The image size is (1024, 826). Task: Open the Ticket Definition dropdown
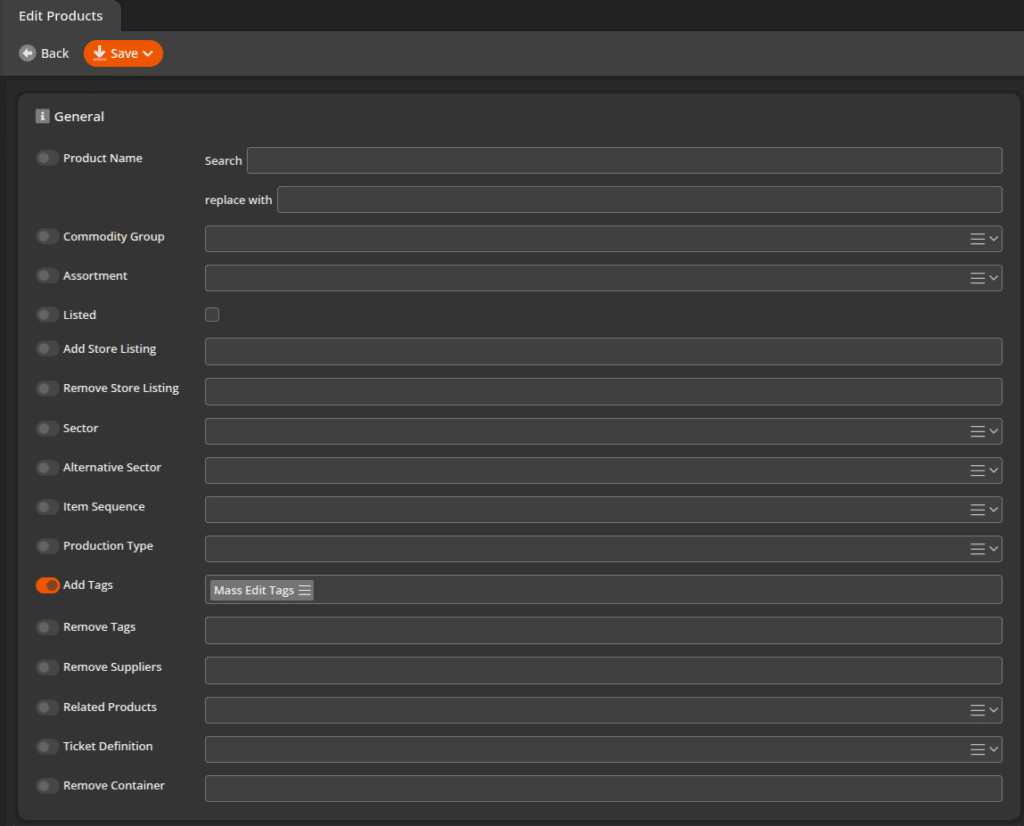(x=993, y=749)
